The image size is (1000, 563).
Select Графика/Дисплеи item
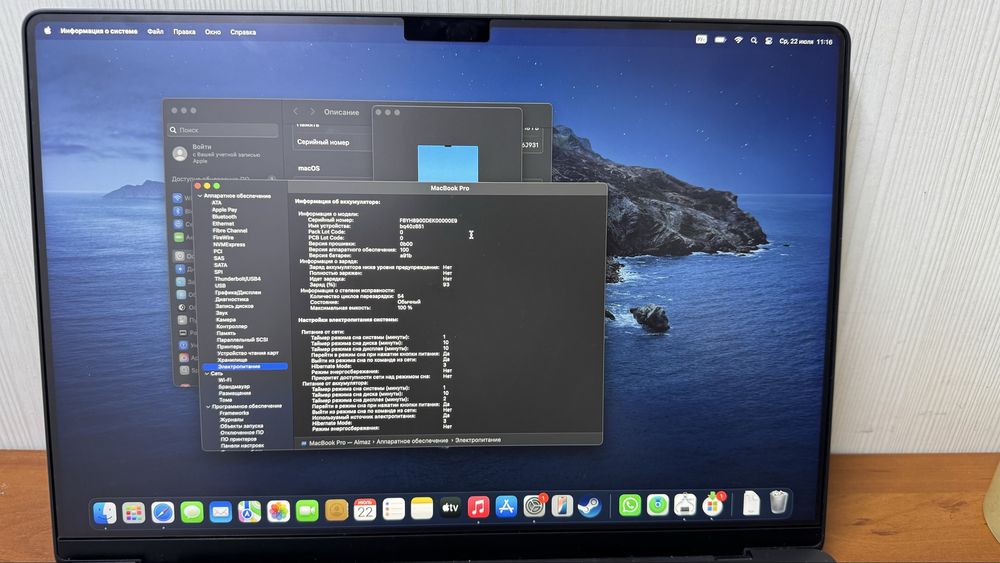coord(238,293)
